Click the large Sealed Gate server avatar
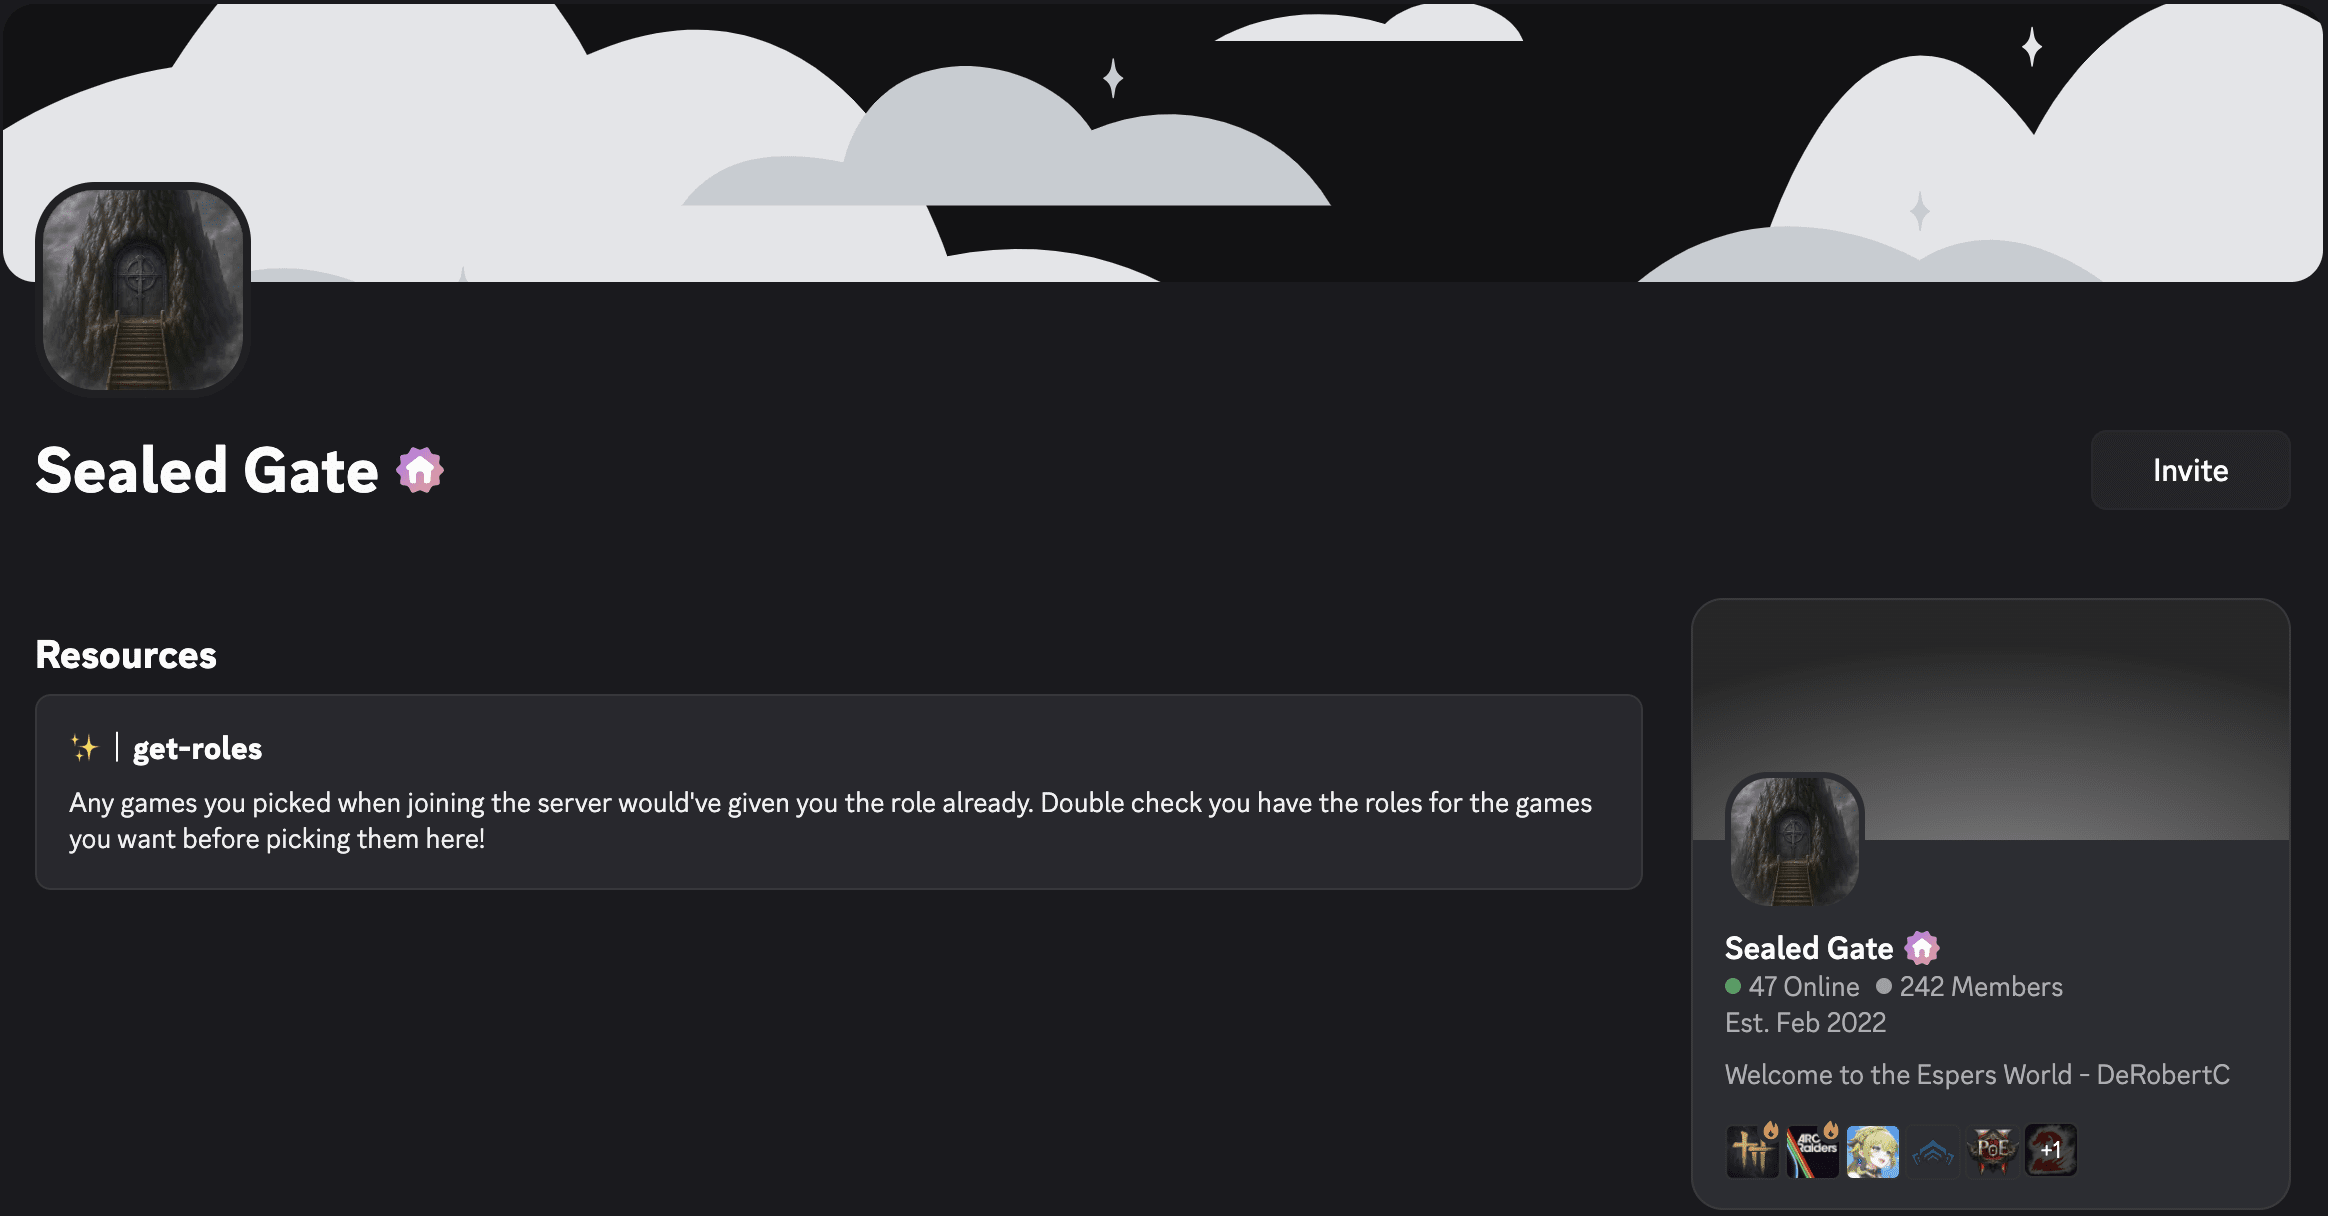Screen dimensions: 2328x1216 tap(143, 289)
